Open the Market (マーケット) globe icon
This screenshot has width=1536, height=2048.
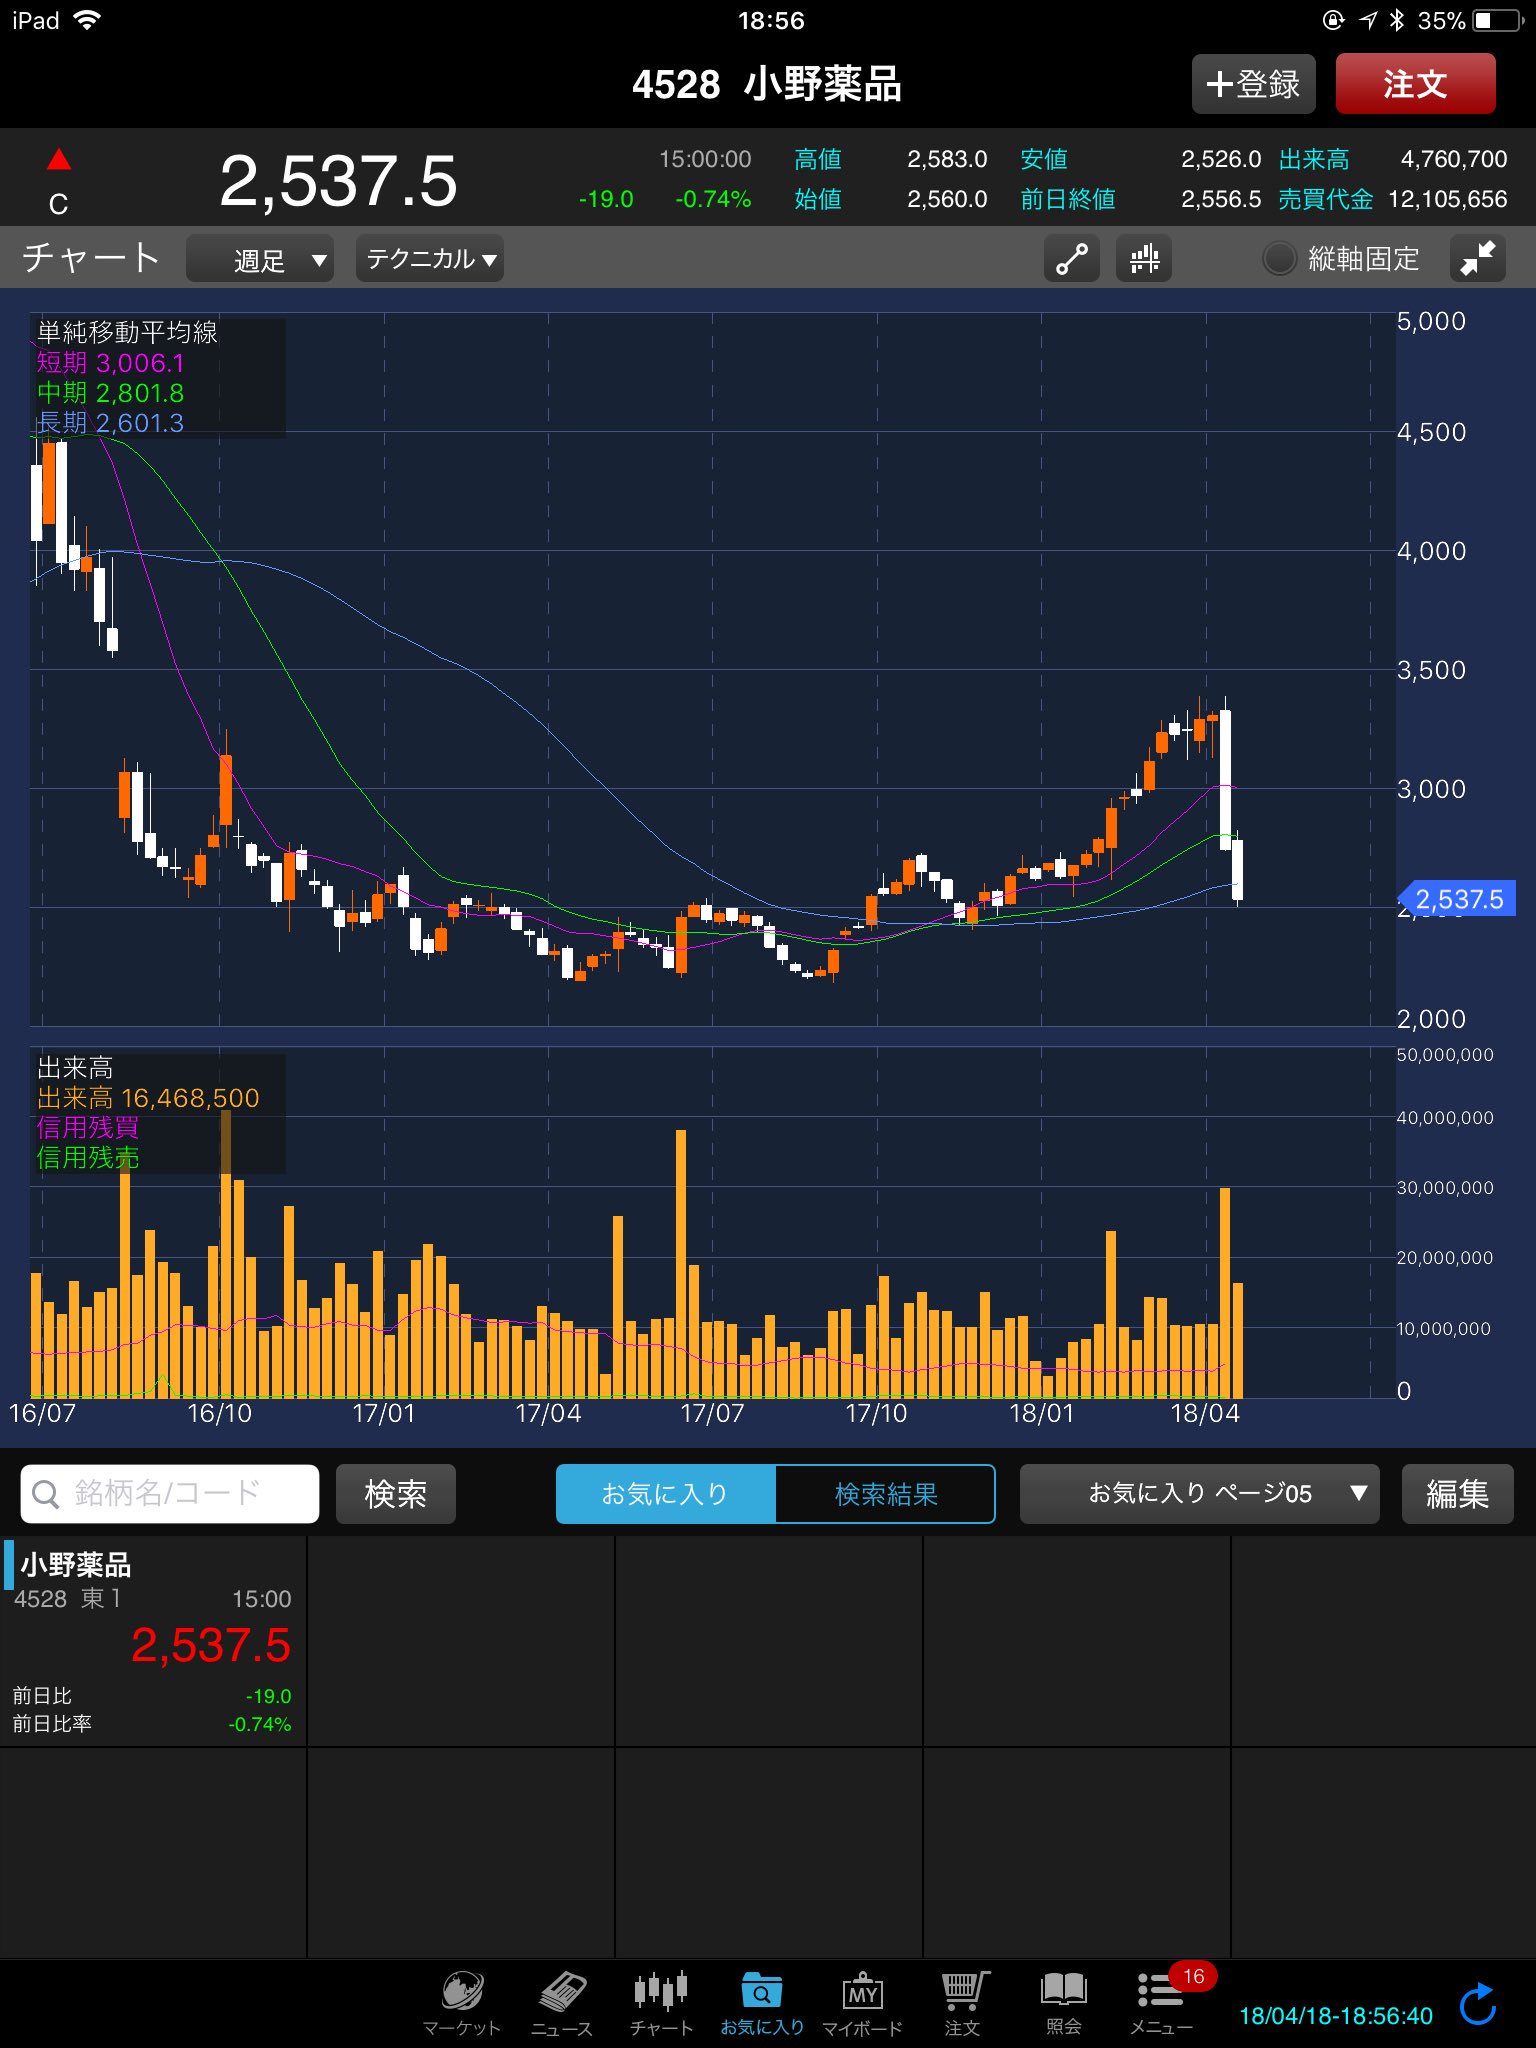(461, 2003)
